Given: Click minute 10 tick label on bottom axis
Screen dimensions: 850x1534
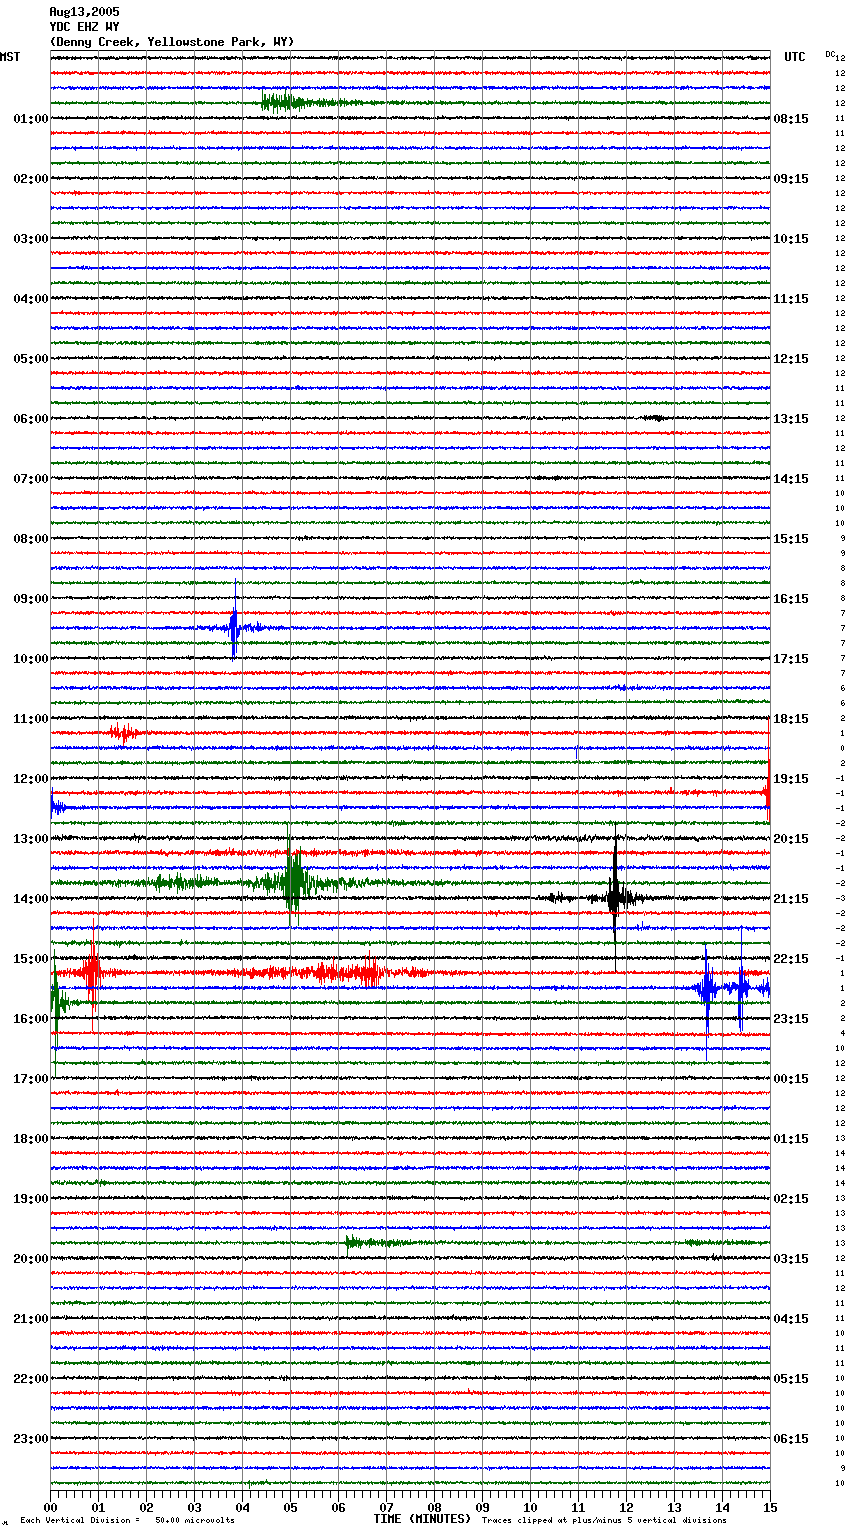Looking at the screenshot, I should (530, 1507).
